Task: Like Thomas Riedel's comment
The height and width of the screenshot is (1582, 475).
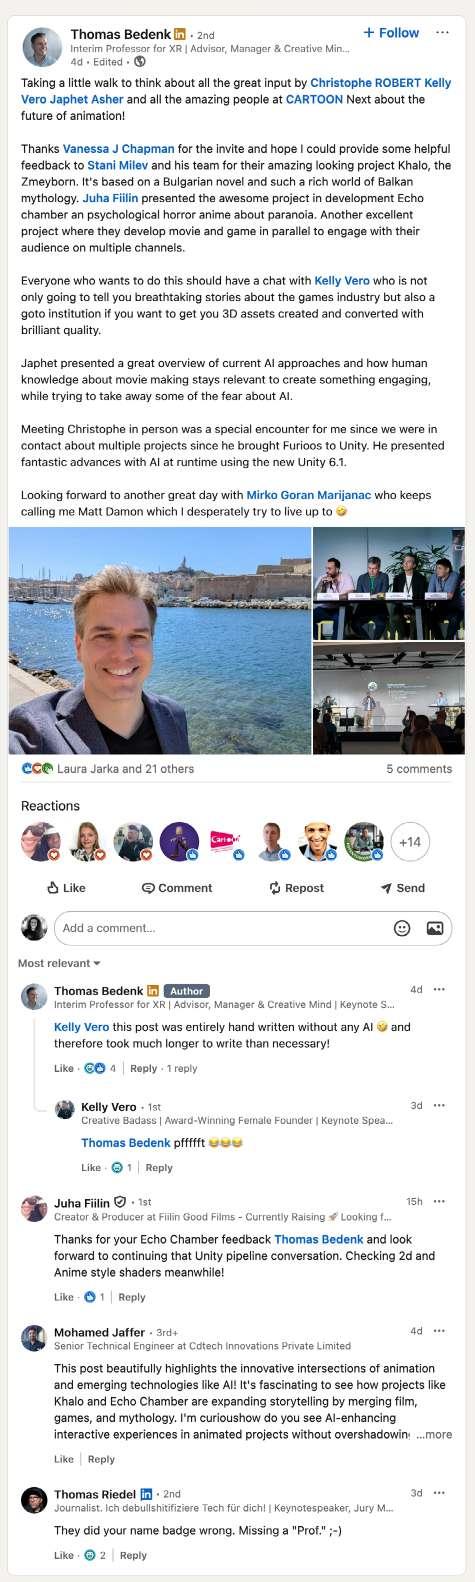Action: point(64,1555)
